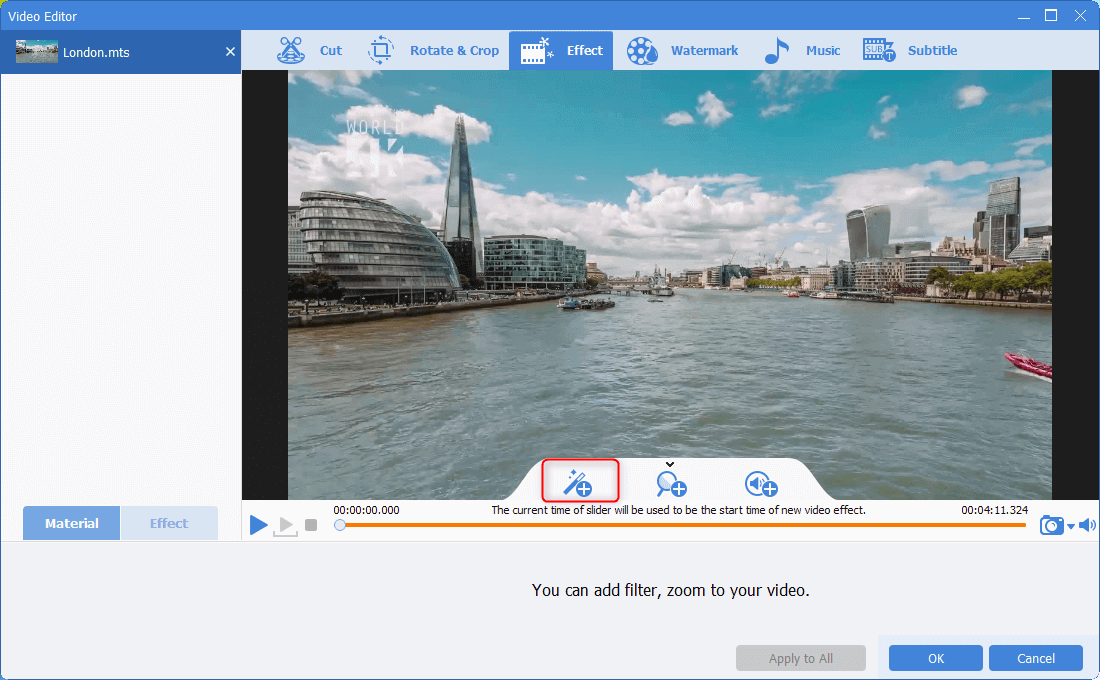Click the add zoom effect magnifier icon

point(671,484)
